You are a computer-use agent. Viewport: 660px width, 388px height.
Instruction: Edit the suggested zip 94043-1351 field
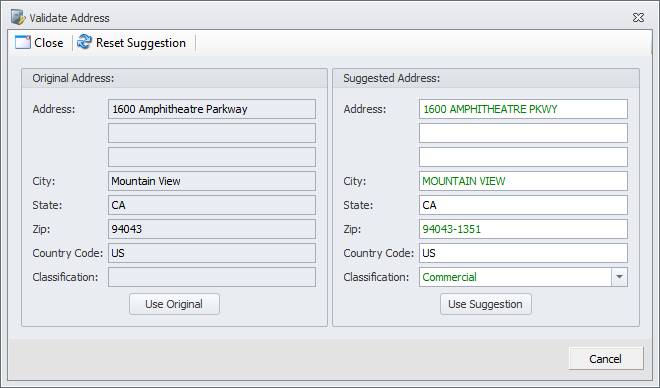click(x=523, y=229)
